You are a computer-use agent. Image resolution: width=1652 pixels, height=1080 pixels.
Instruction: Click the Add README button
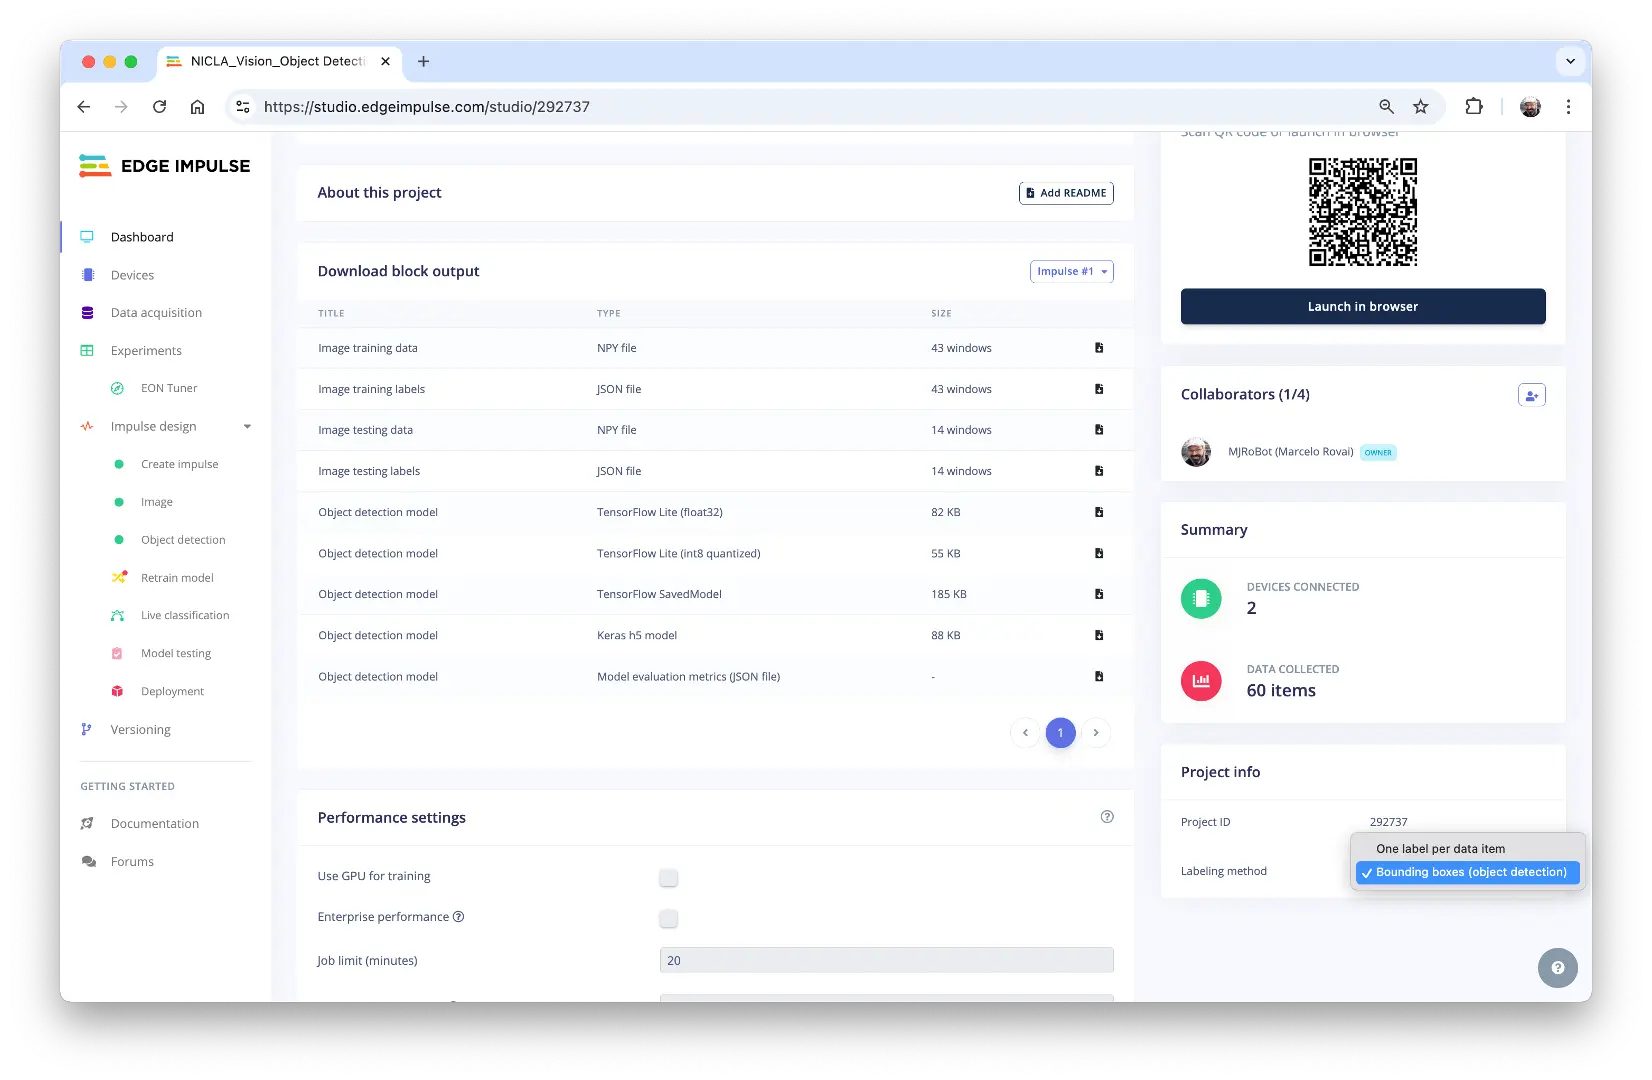point(1066,193)
